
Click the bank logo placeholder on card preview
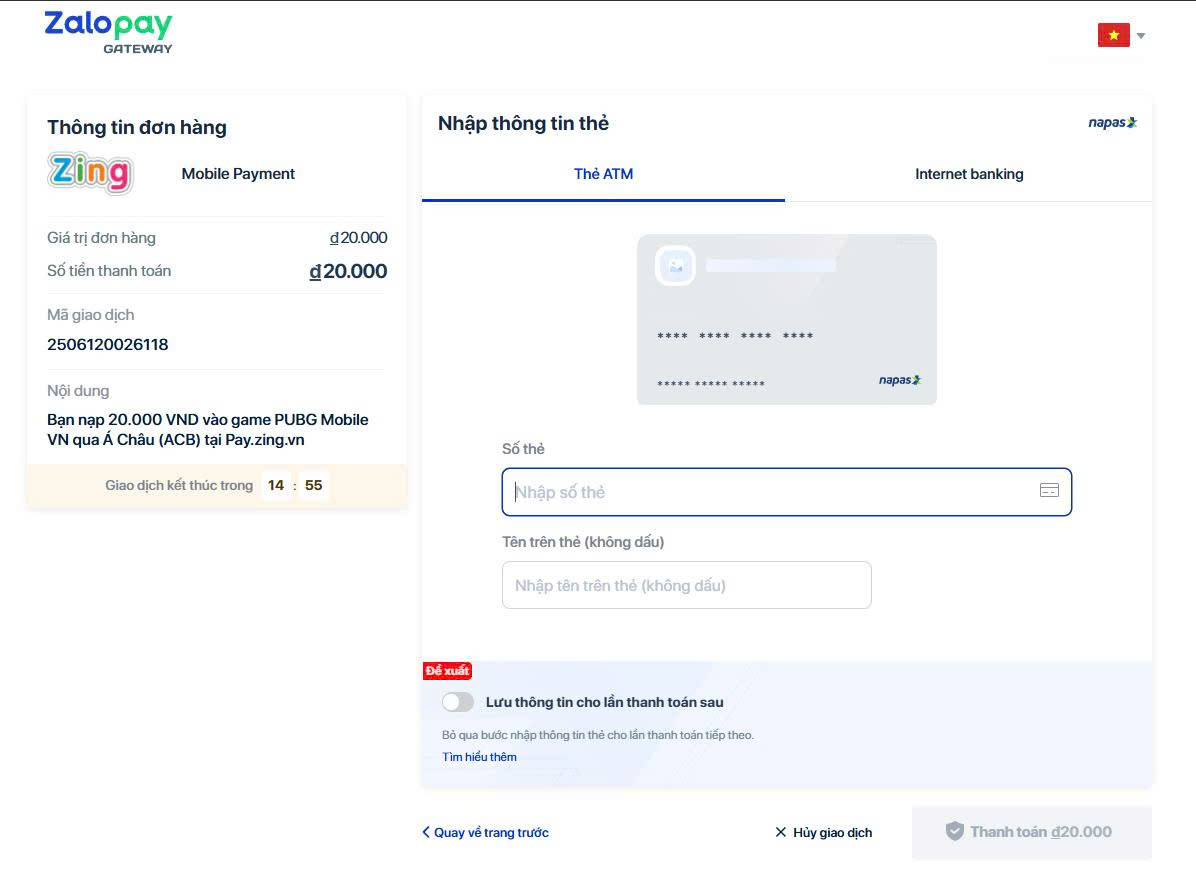coord(675,266)
